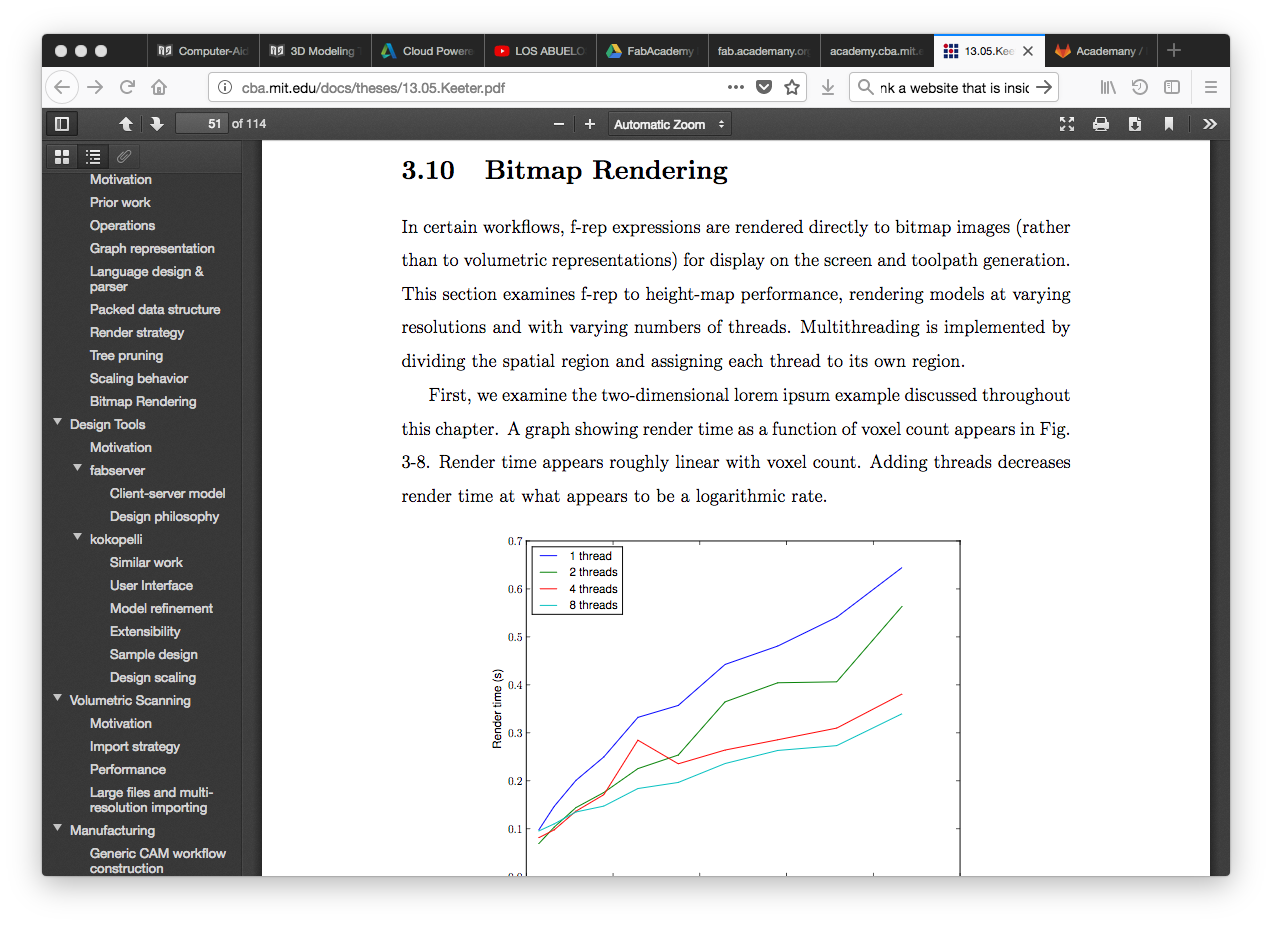Open Graph representation outline entry
The height and width of the screenshot is (926, 1272).
(152, 248)
